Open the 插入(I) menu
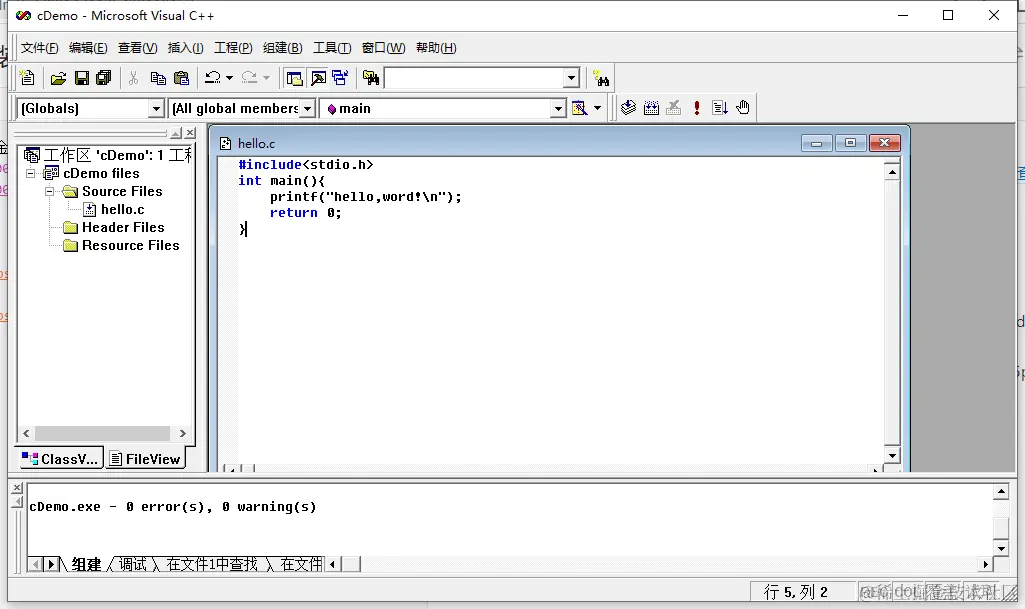 click(185, 48)
